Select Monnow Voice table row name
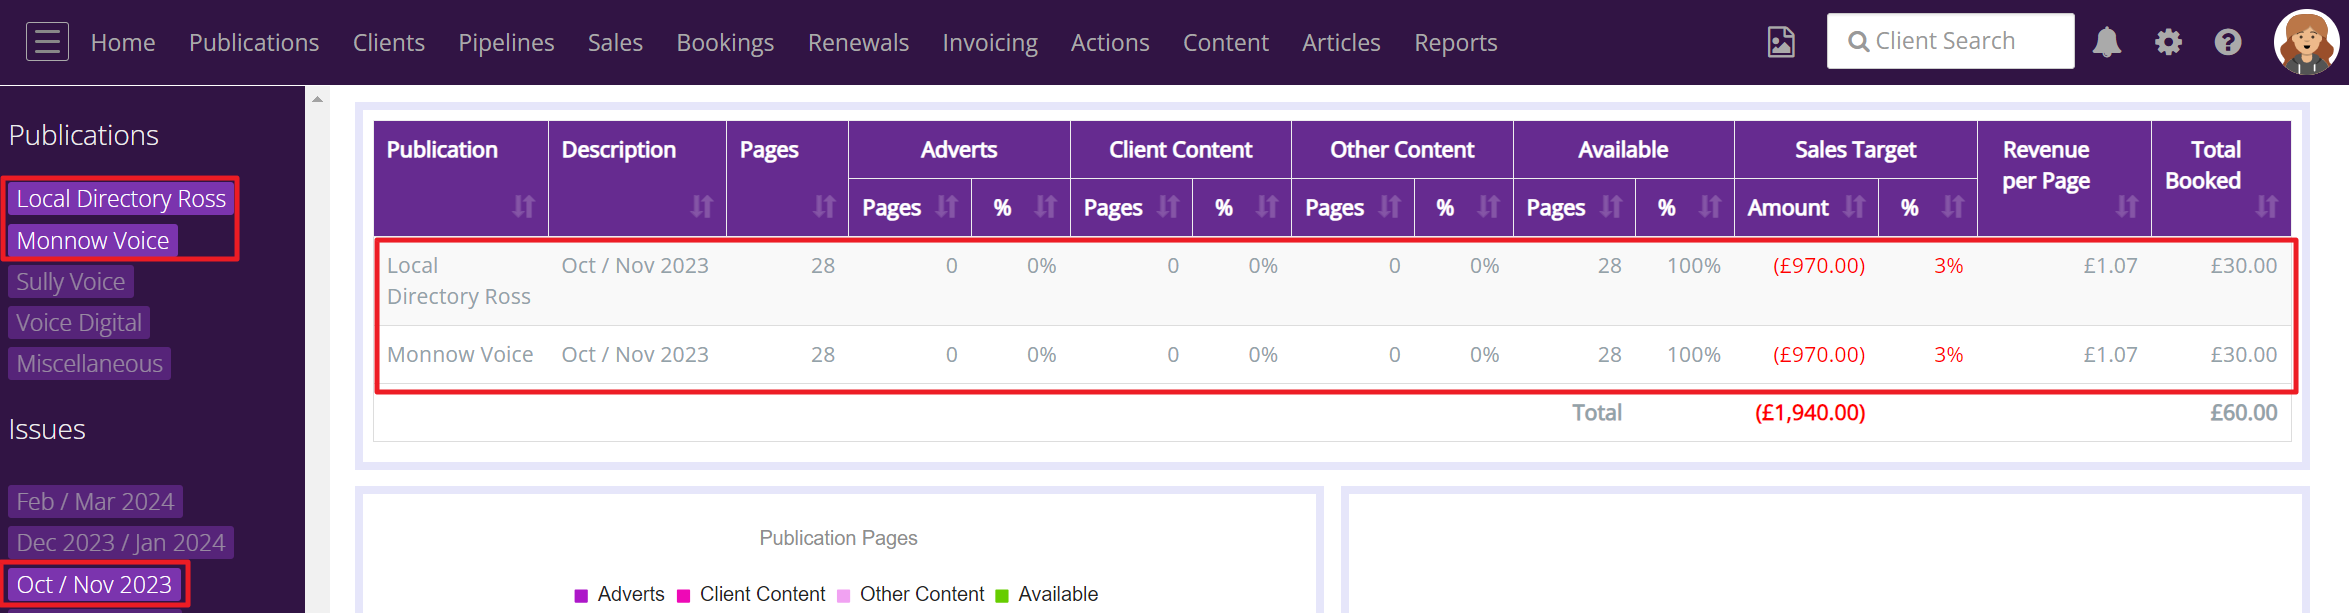The width and height of the screenshot is (2349, 613). coord(460,354)
